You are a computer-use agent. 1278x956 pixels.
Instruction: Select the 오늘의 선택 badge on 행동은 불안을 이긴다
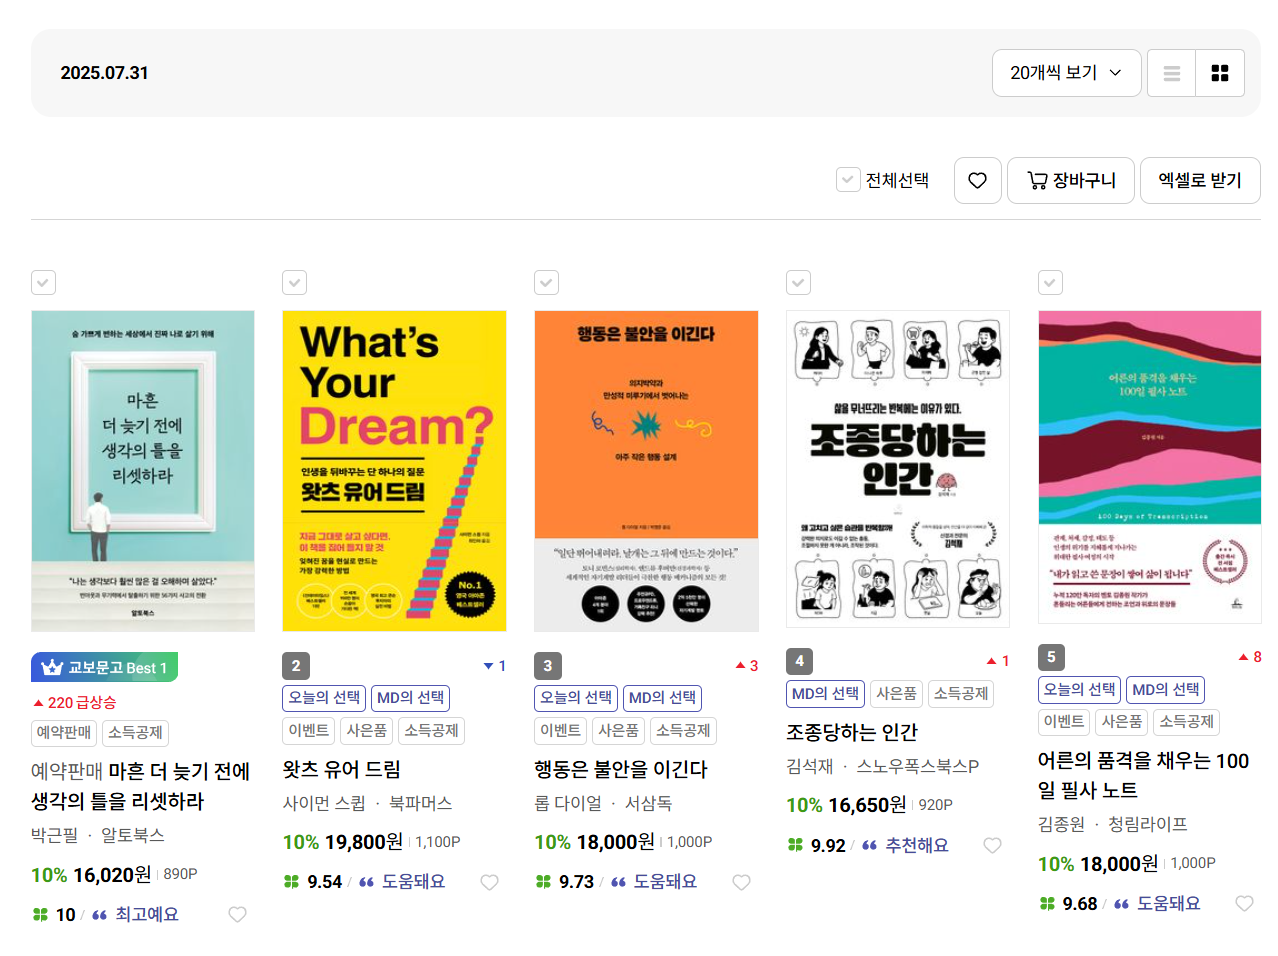coord(575,697)
